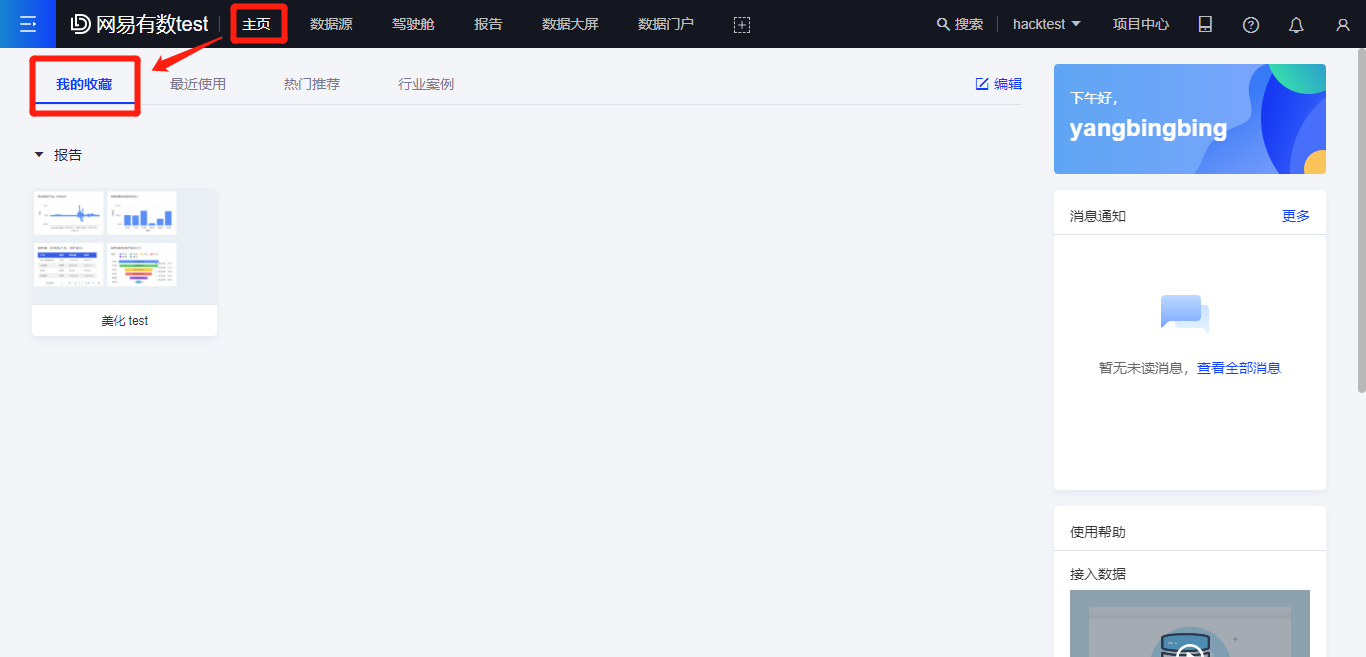The height and width of the screenshot is (657, 1366).
Task: Click the 消息通知 heading
Action: (1098, 216)
